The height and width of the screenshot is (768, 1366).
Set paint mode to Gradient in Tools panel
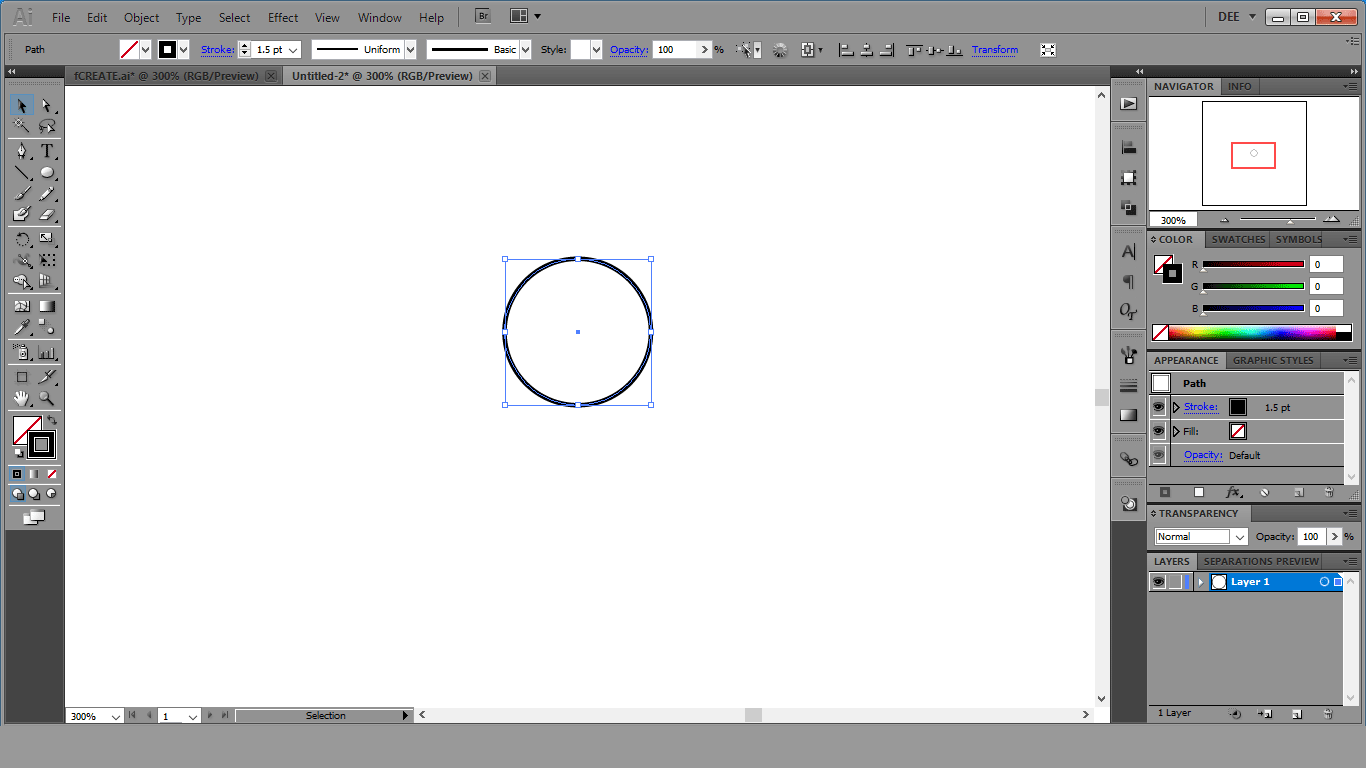click(34, 474)
